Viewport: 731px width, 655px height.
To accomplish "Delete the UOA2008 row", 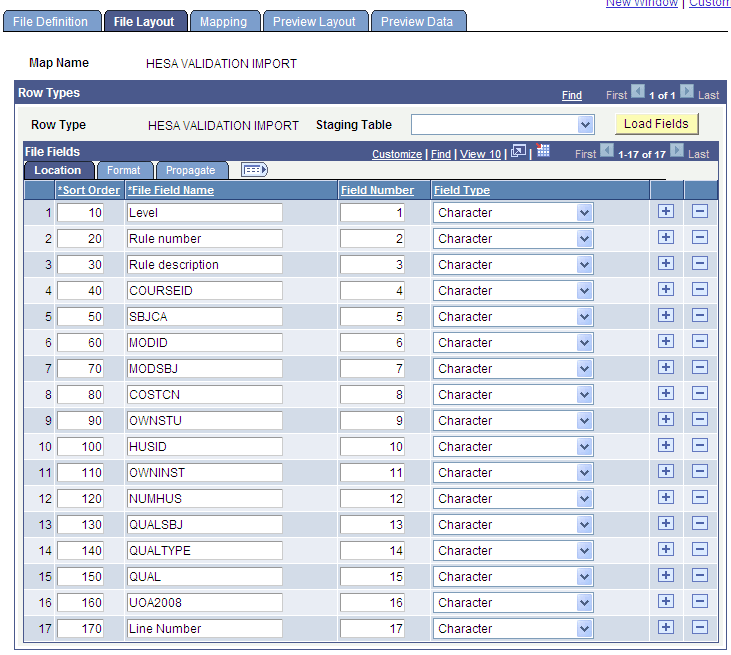I will (x=700, y=601).
